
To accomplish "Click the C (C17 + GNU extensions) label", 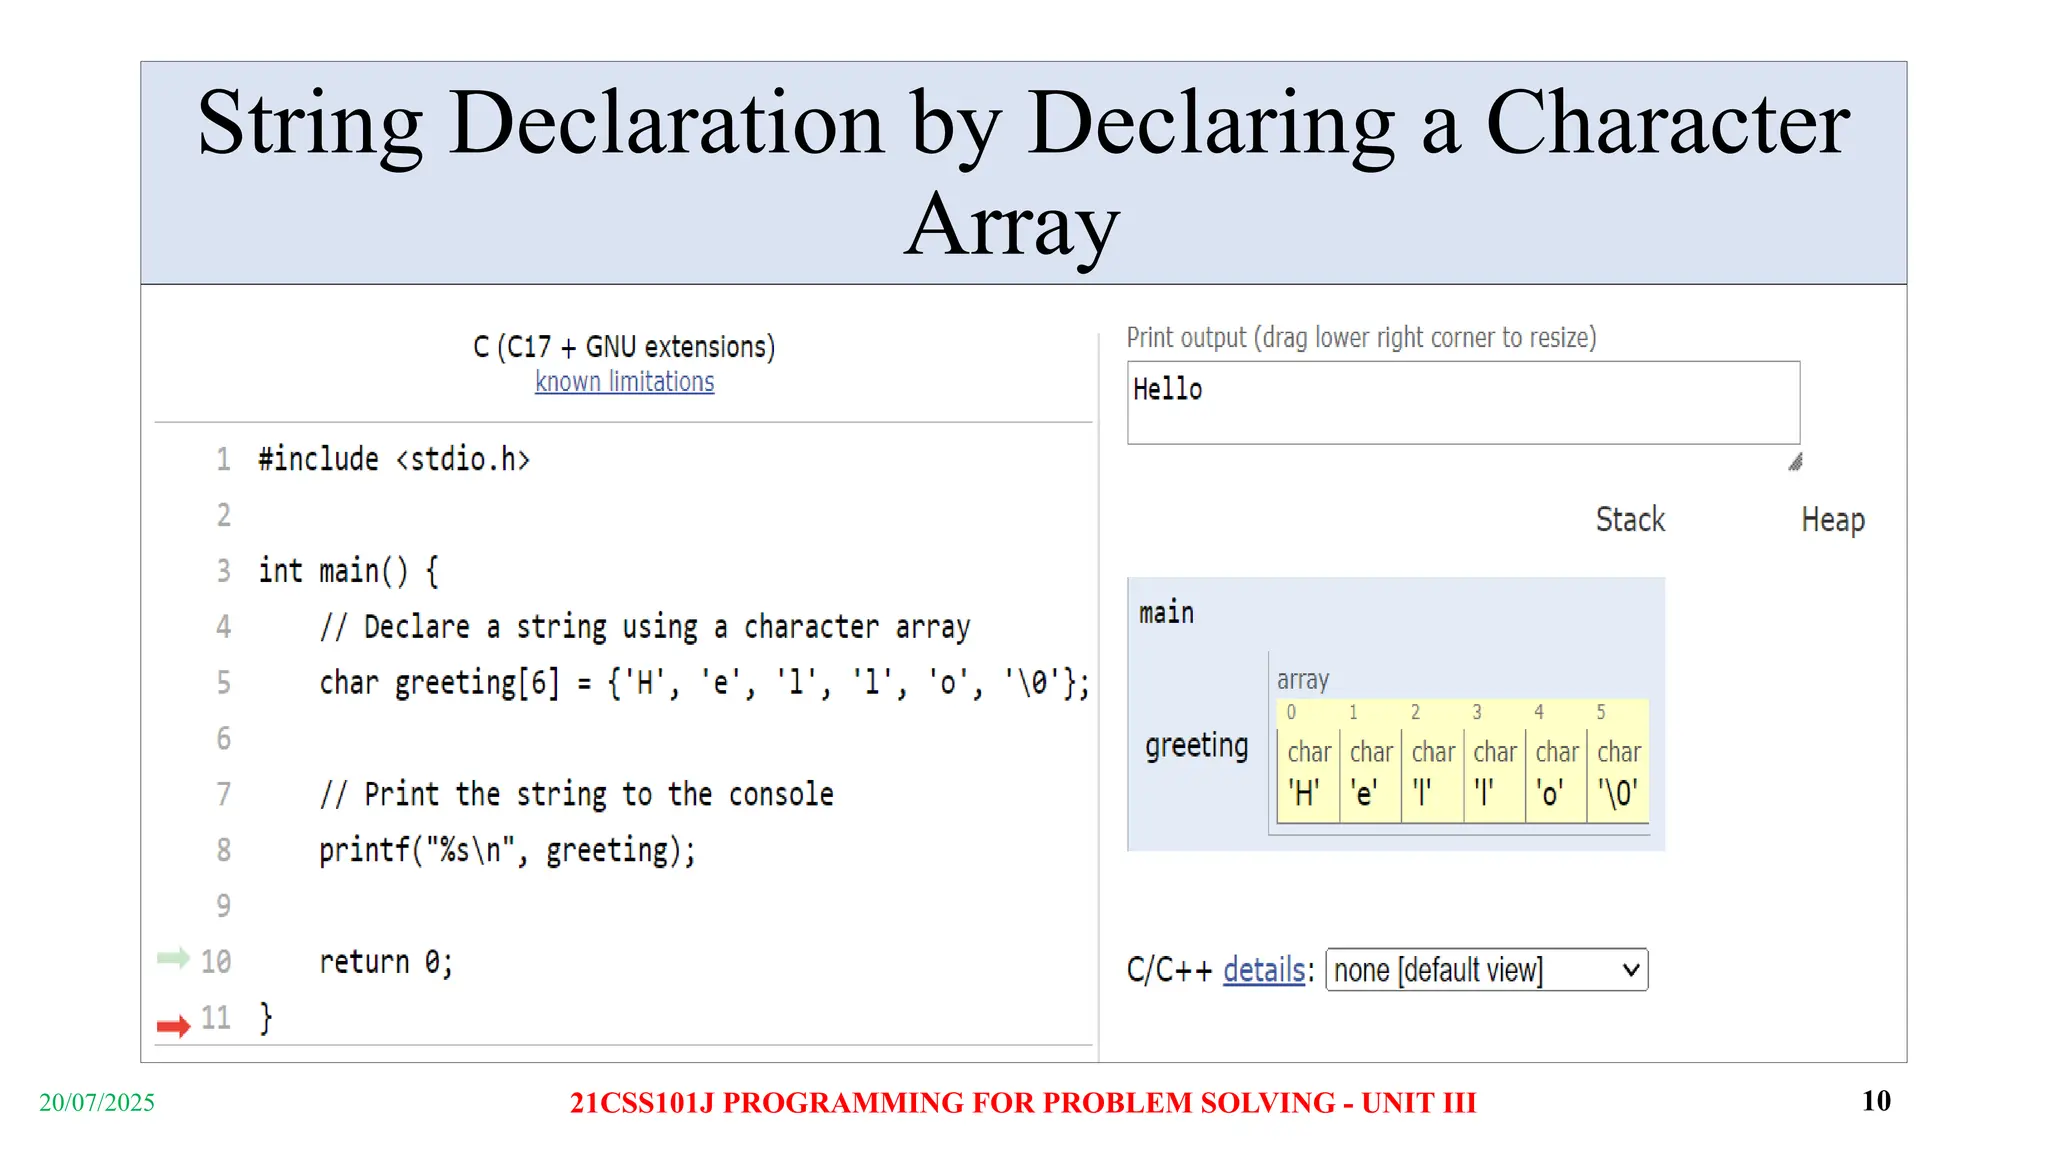I will click(624, 347).
